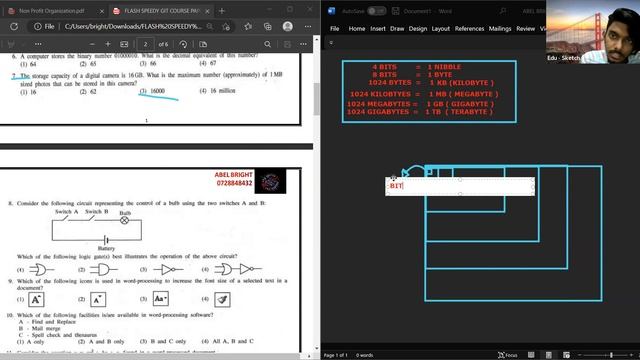
Task: Click the Edu-Sketch webcam overlay
Action: 593,32
